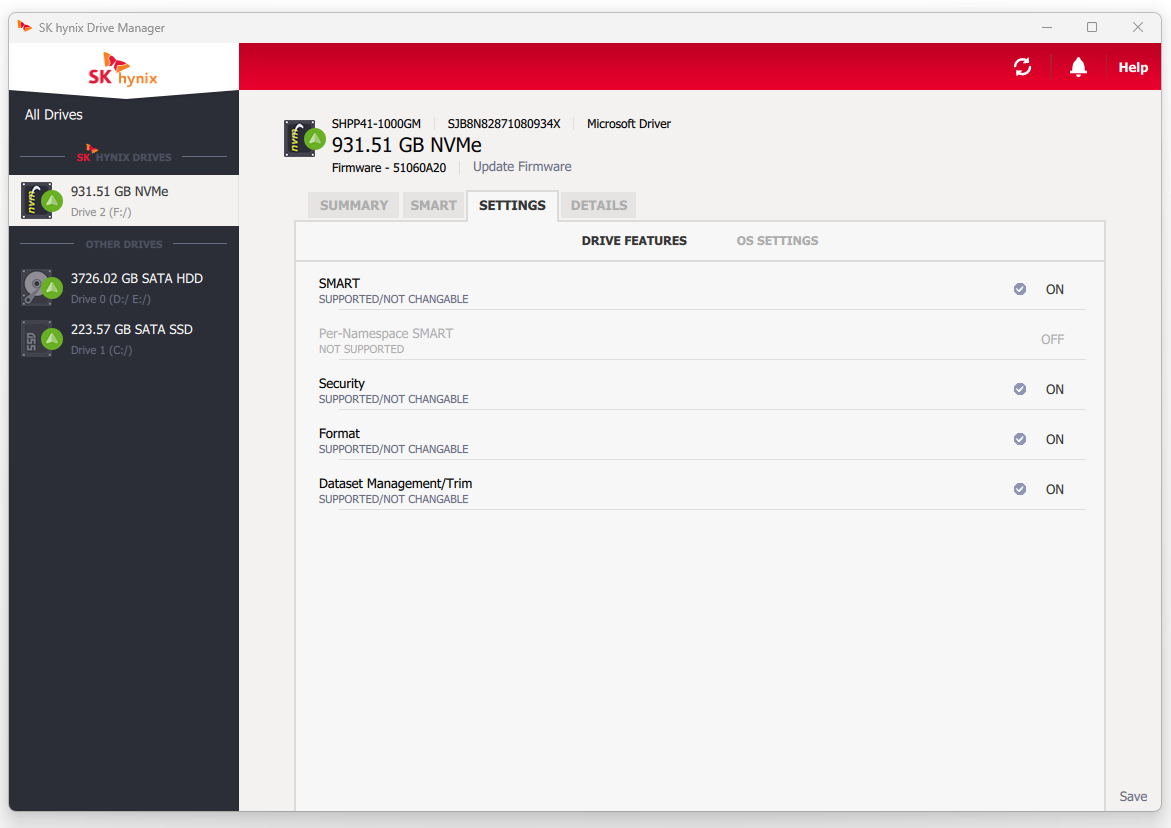Switch to OS SETTINGS sub-tab

777,240
